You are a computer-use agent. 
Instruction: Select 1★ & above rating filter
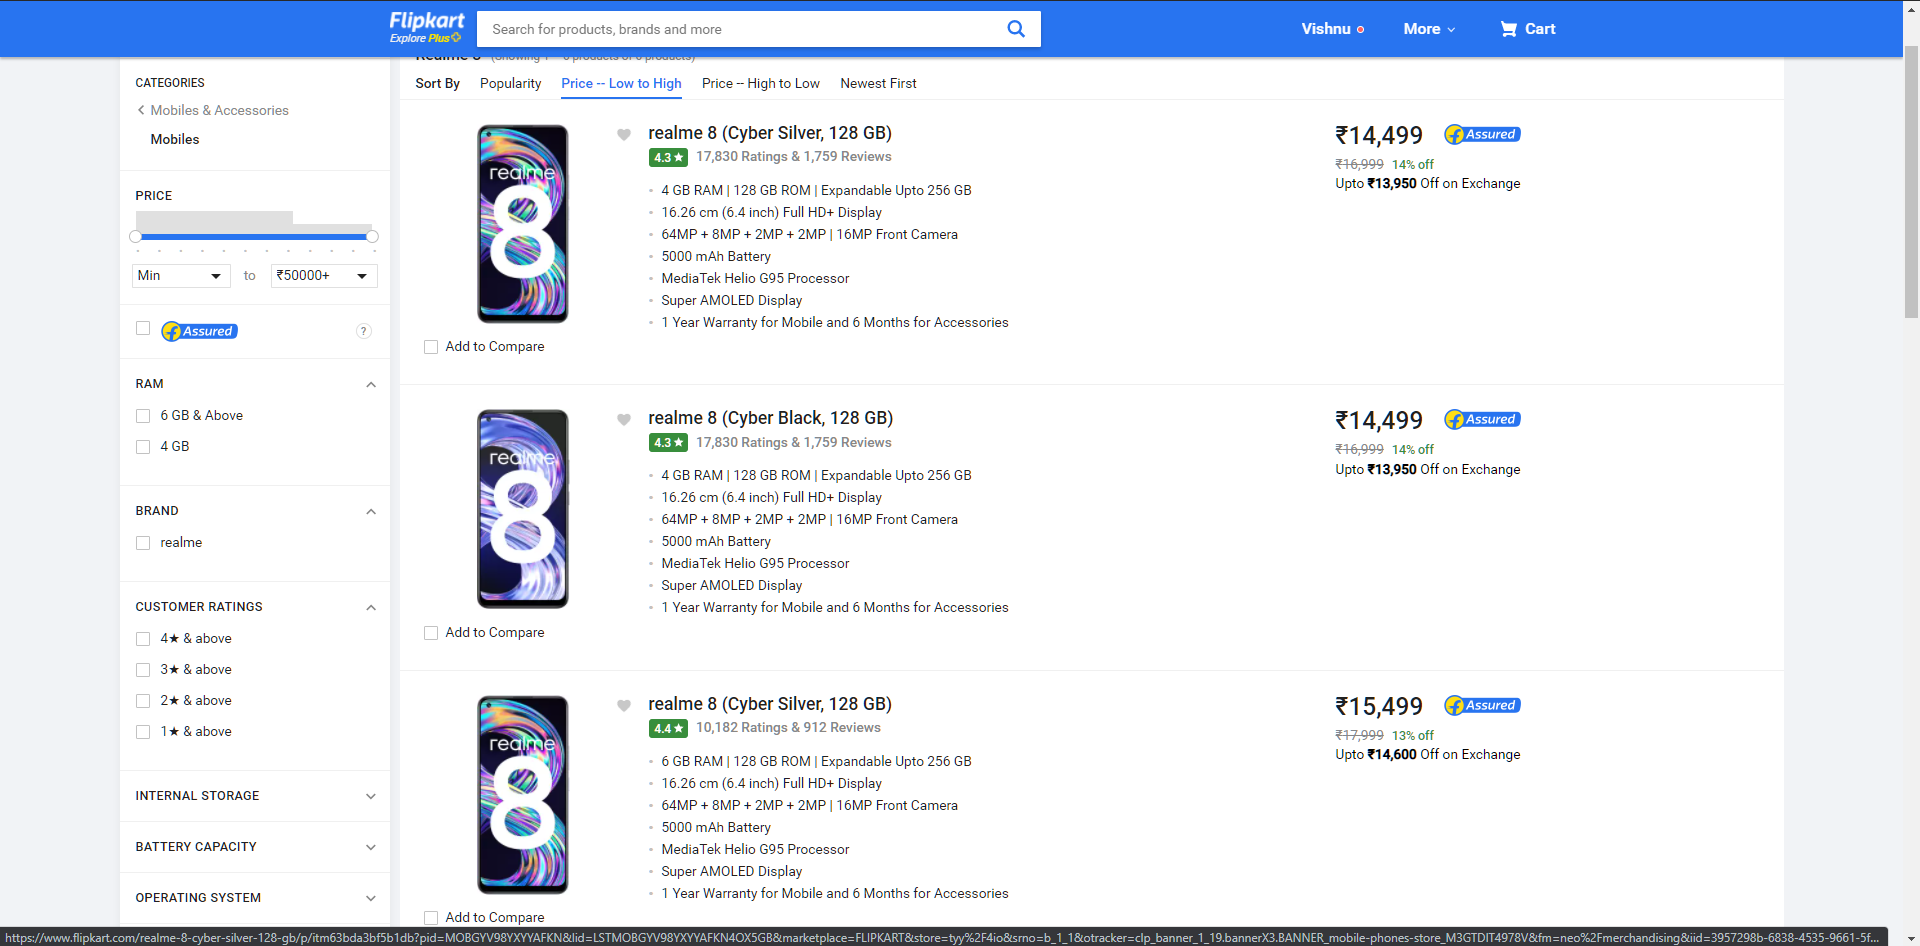click(143, 732)
